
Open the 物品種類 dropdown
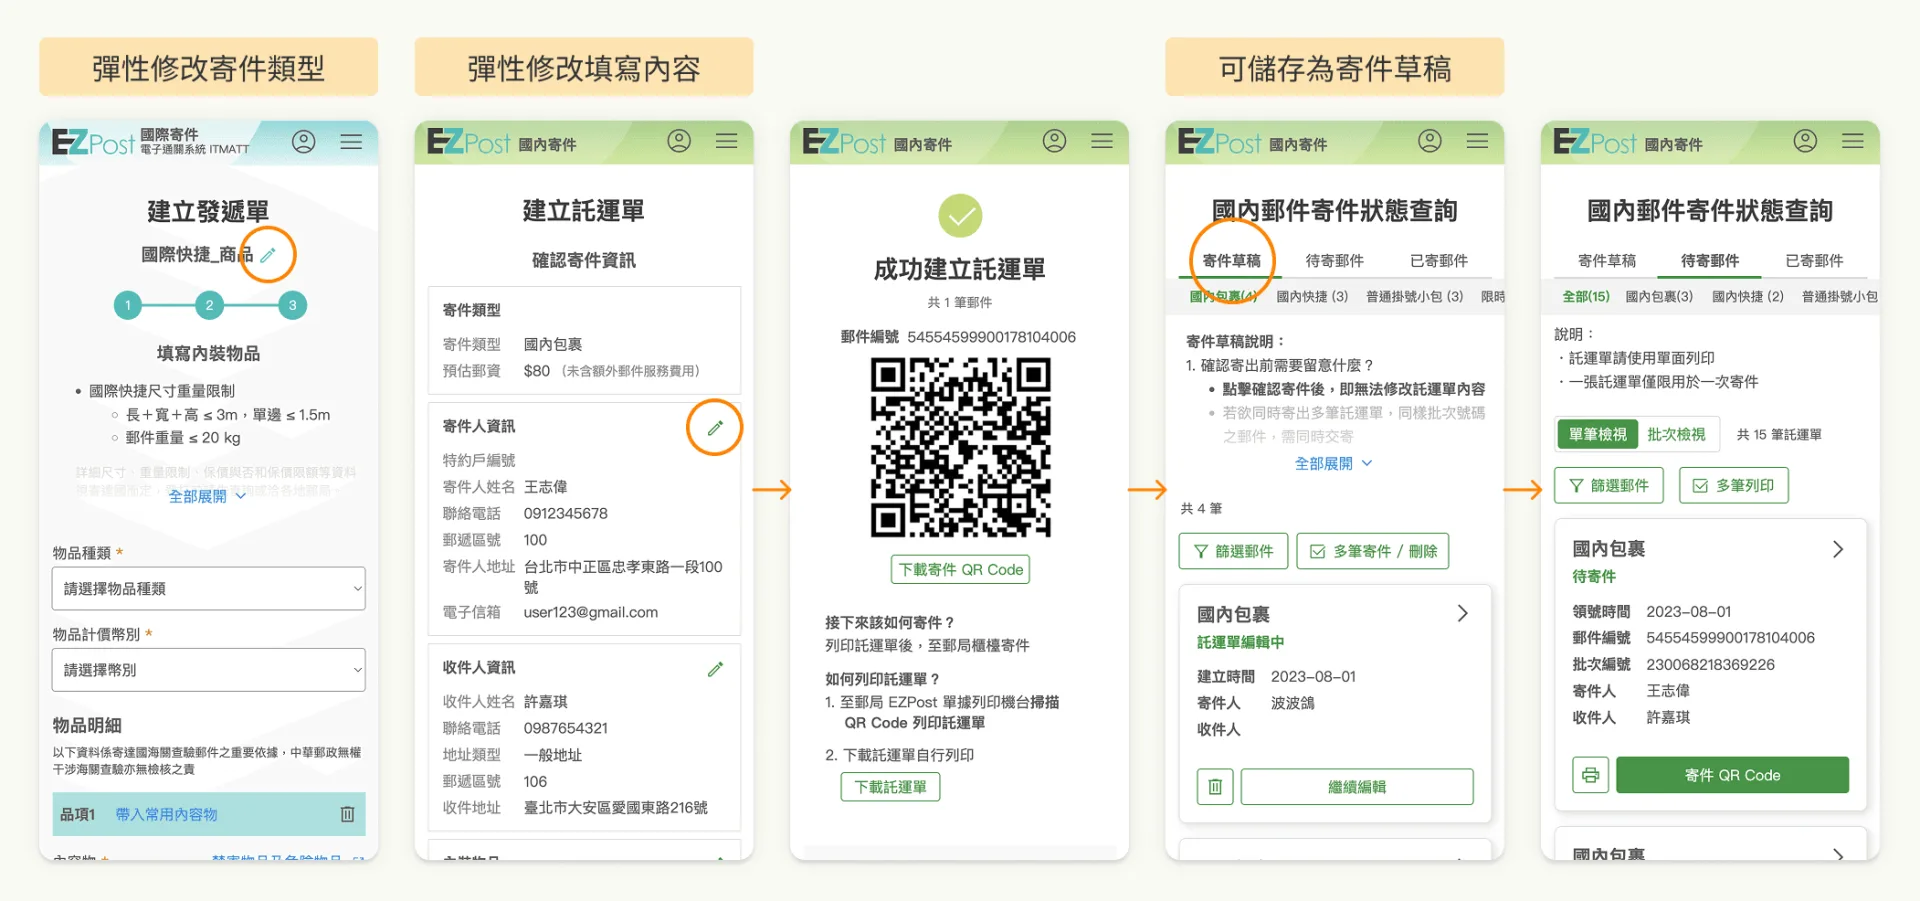208,589
